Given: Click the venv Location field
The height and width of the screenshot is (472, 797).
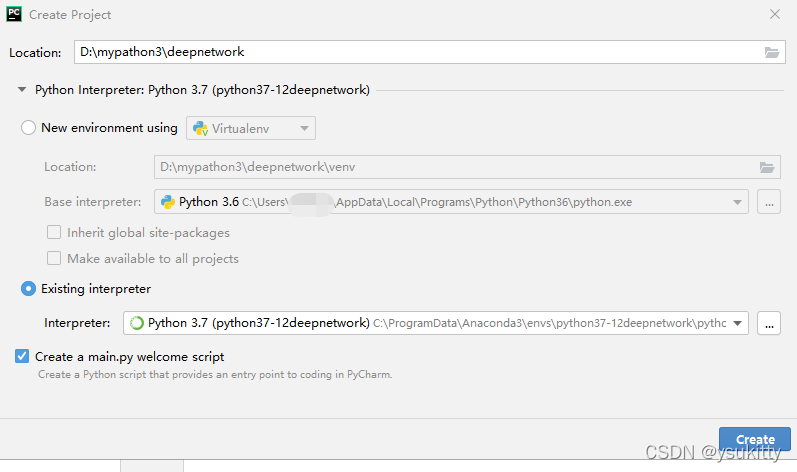Looking at the screenshot, I should pos(467,167).
